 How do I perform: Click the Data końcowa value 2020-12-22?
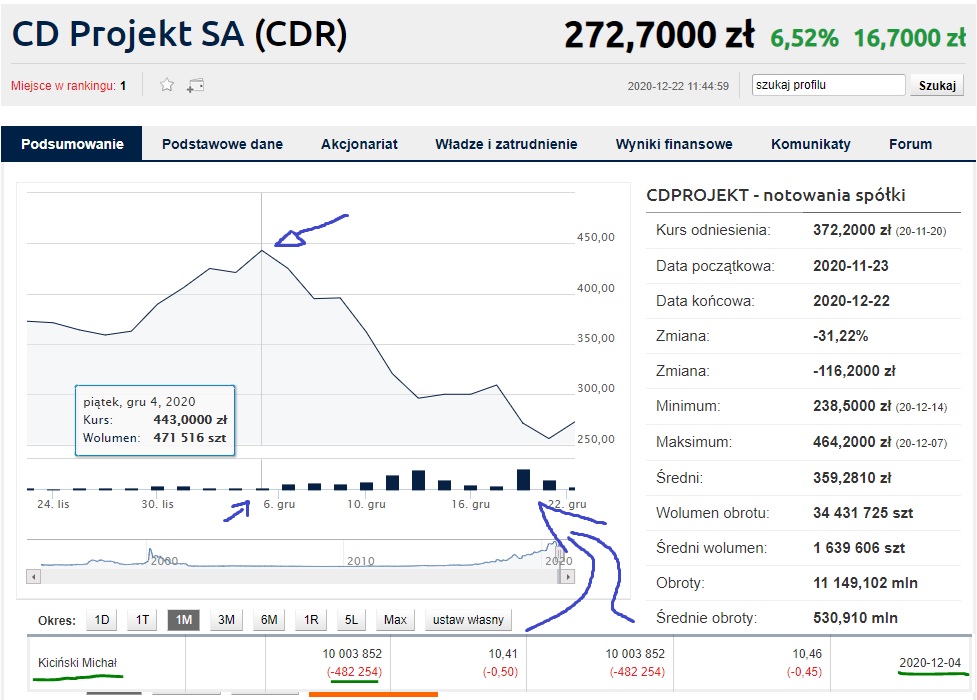point(851,300)
